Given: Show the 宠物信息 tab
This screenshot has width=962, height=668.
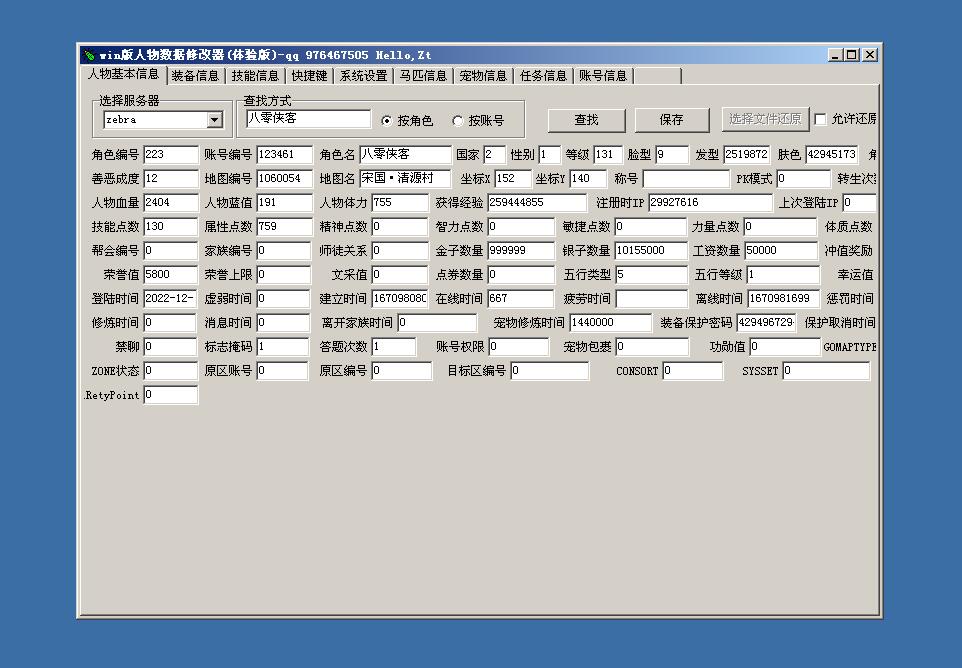Looking at the screenshot, I should pos(483,75).
